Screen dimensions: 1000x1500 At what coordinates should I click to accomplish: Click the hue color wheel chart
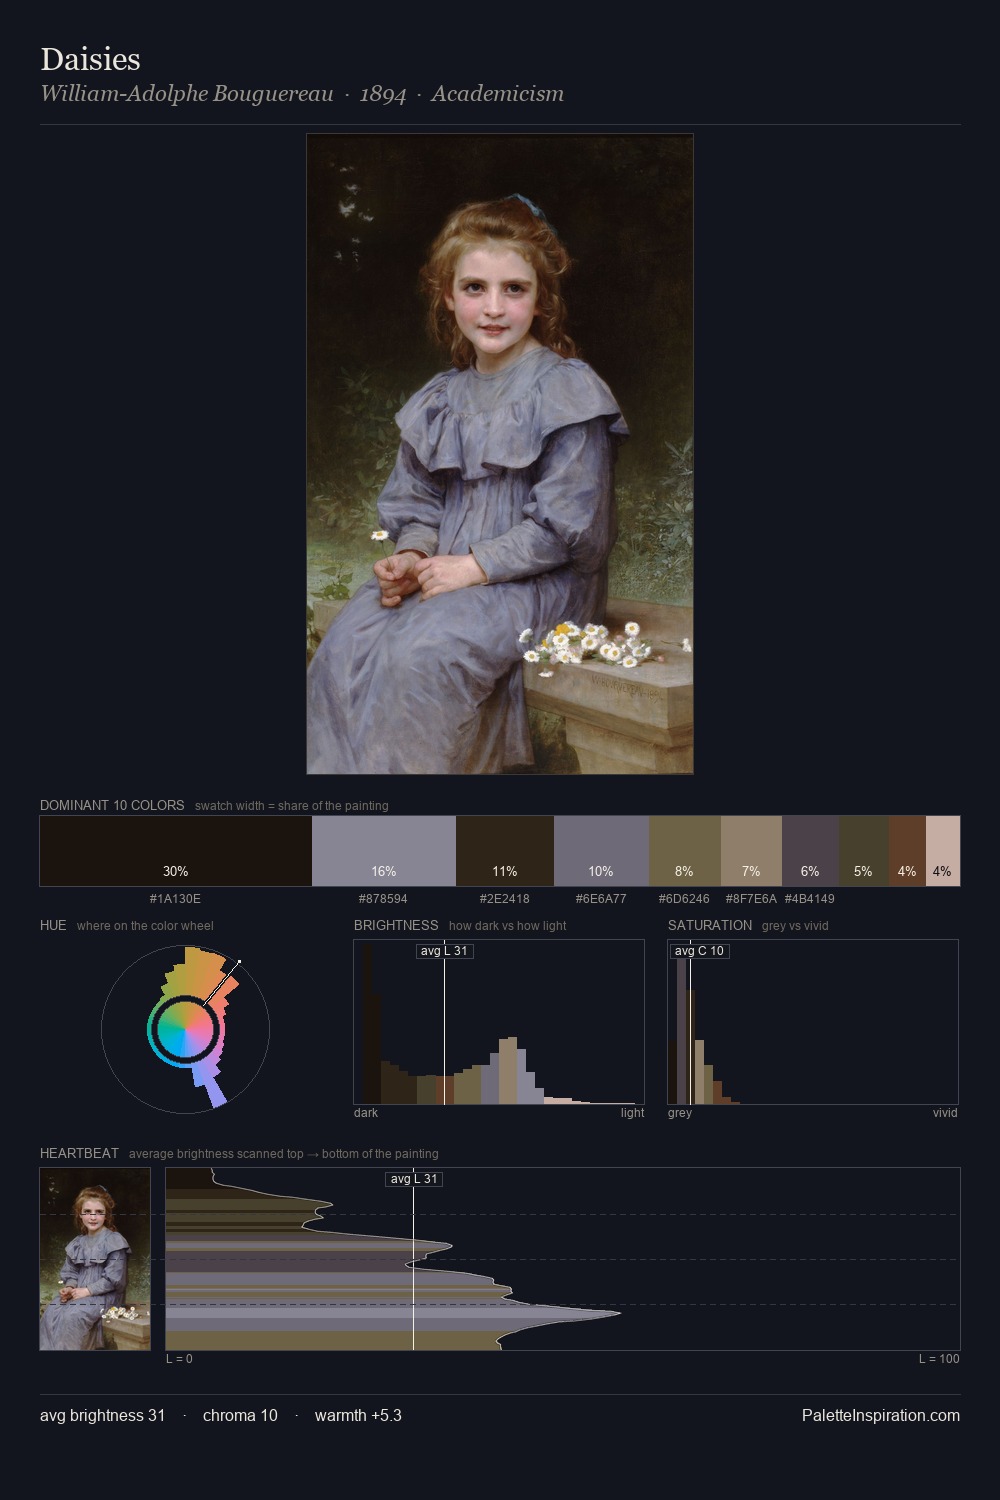click(x=185, y=1028)
